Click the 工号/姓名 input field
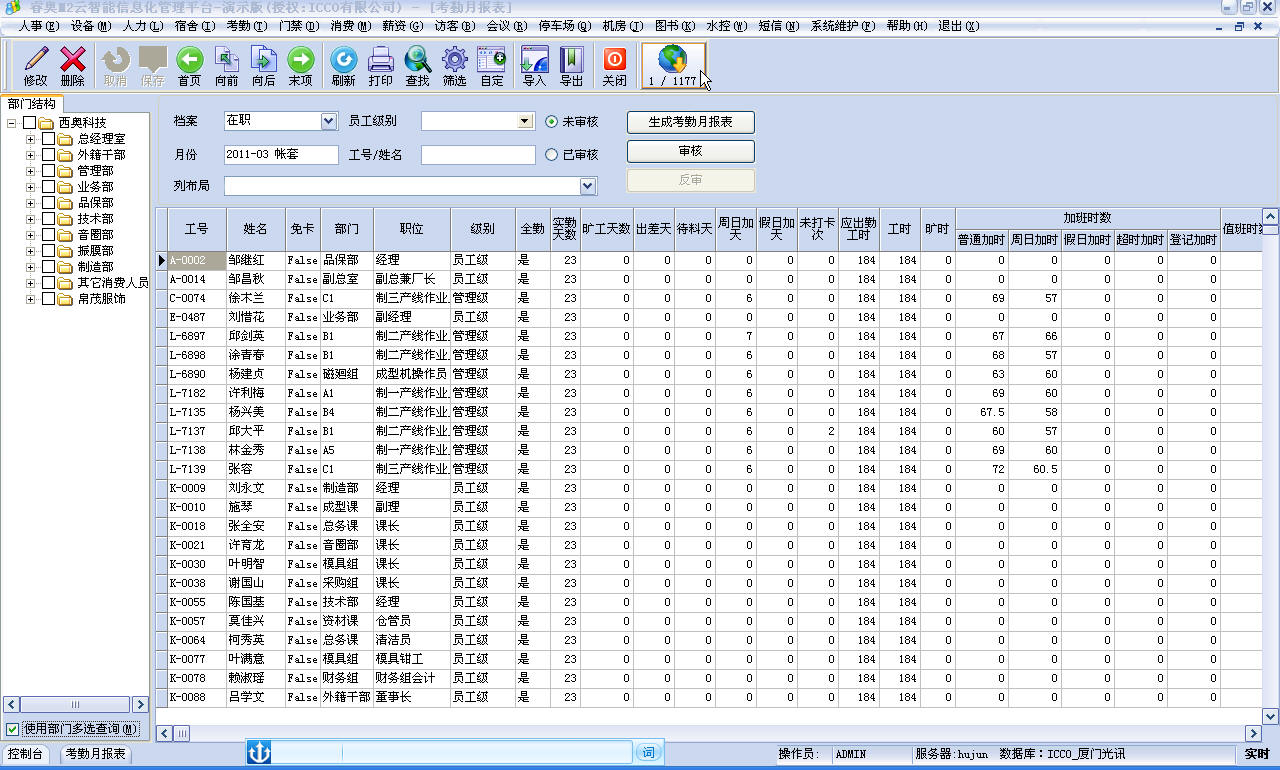Image resolution: width=1280 pixels, height=770 pixels. [x=478, y=155]
